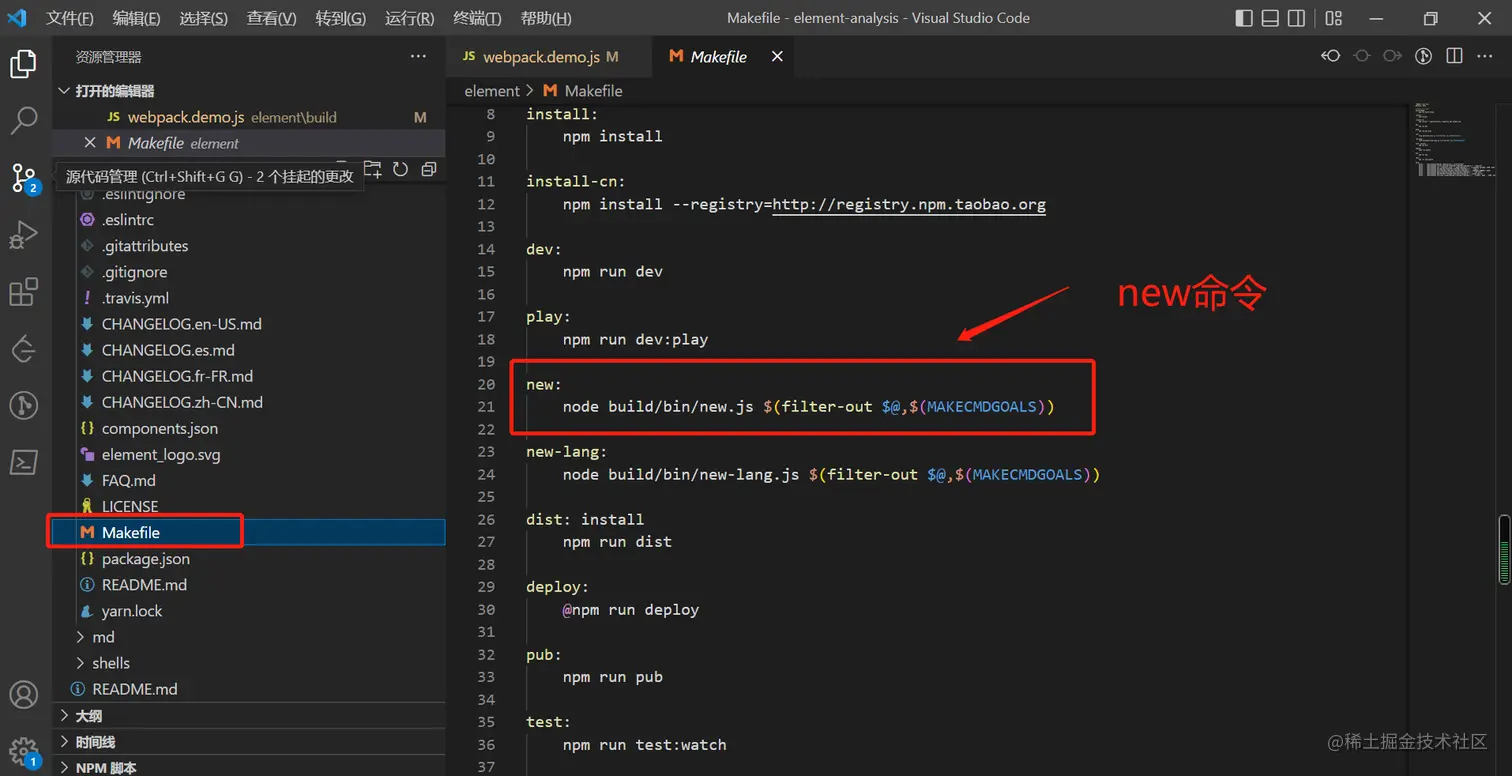Open the Search view in activity bar
The height and width of the screenshot is (776, 1512).
[x=23, y=121]
